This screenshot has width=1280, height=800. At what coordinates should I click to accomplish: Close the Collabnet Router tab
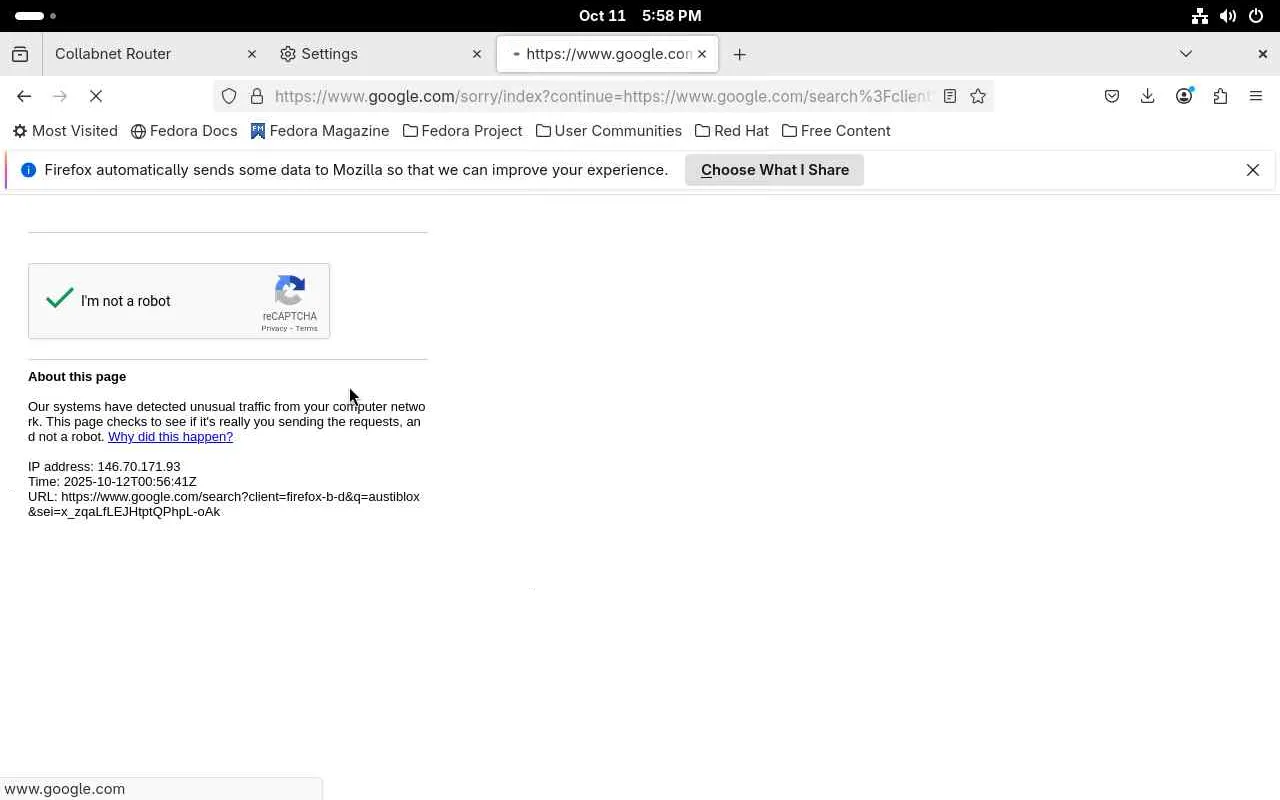click(x=252, y=54)
